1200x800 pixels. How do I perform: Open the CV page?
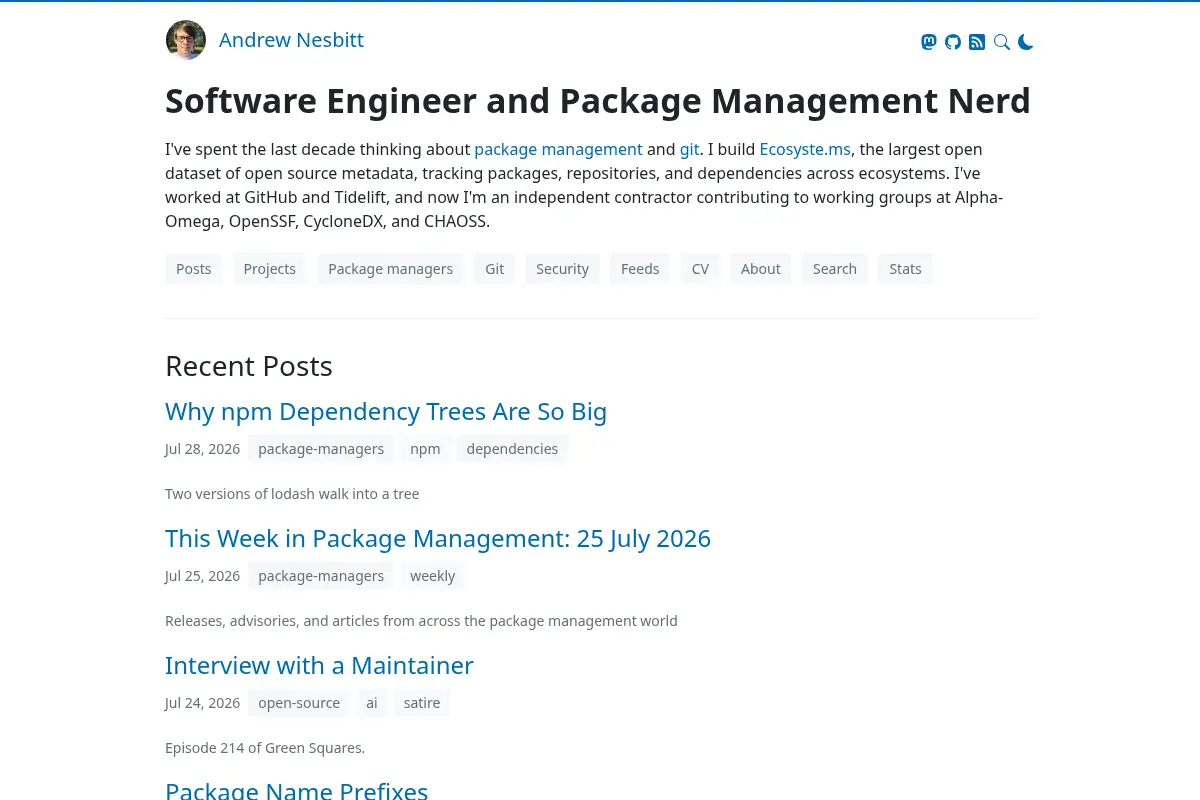click(700, 269)
